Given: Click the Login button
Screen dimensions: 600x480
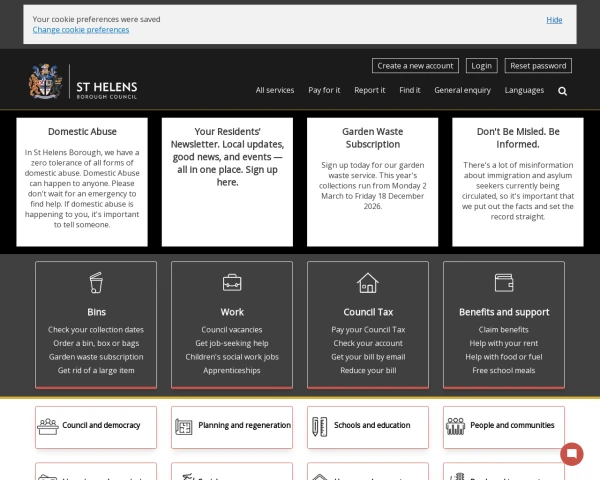Looking at the screenshot, I should point(481,65).
